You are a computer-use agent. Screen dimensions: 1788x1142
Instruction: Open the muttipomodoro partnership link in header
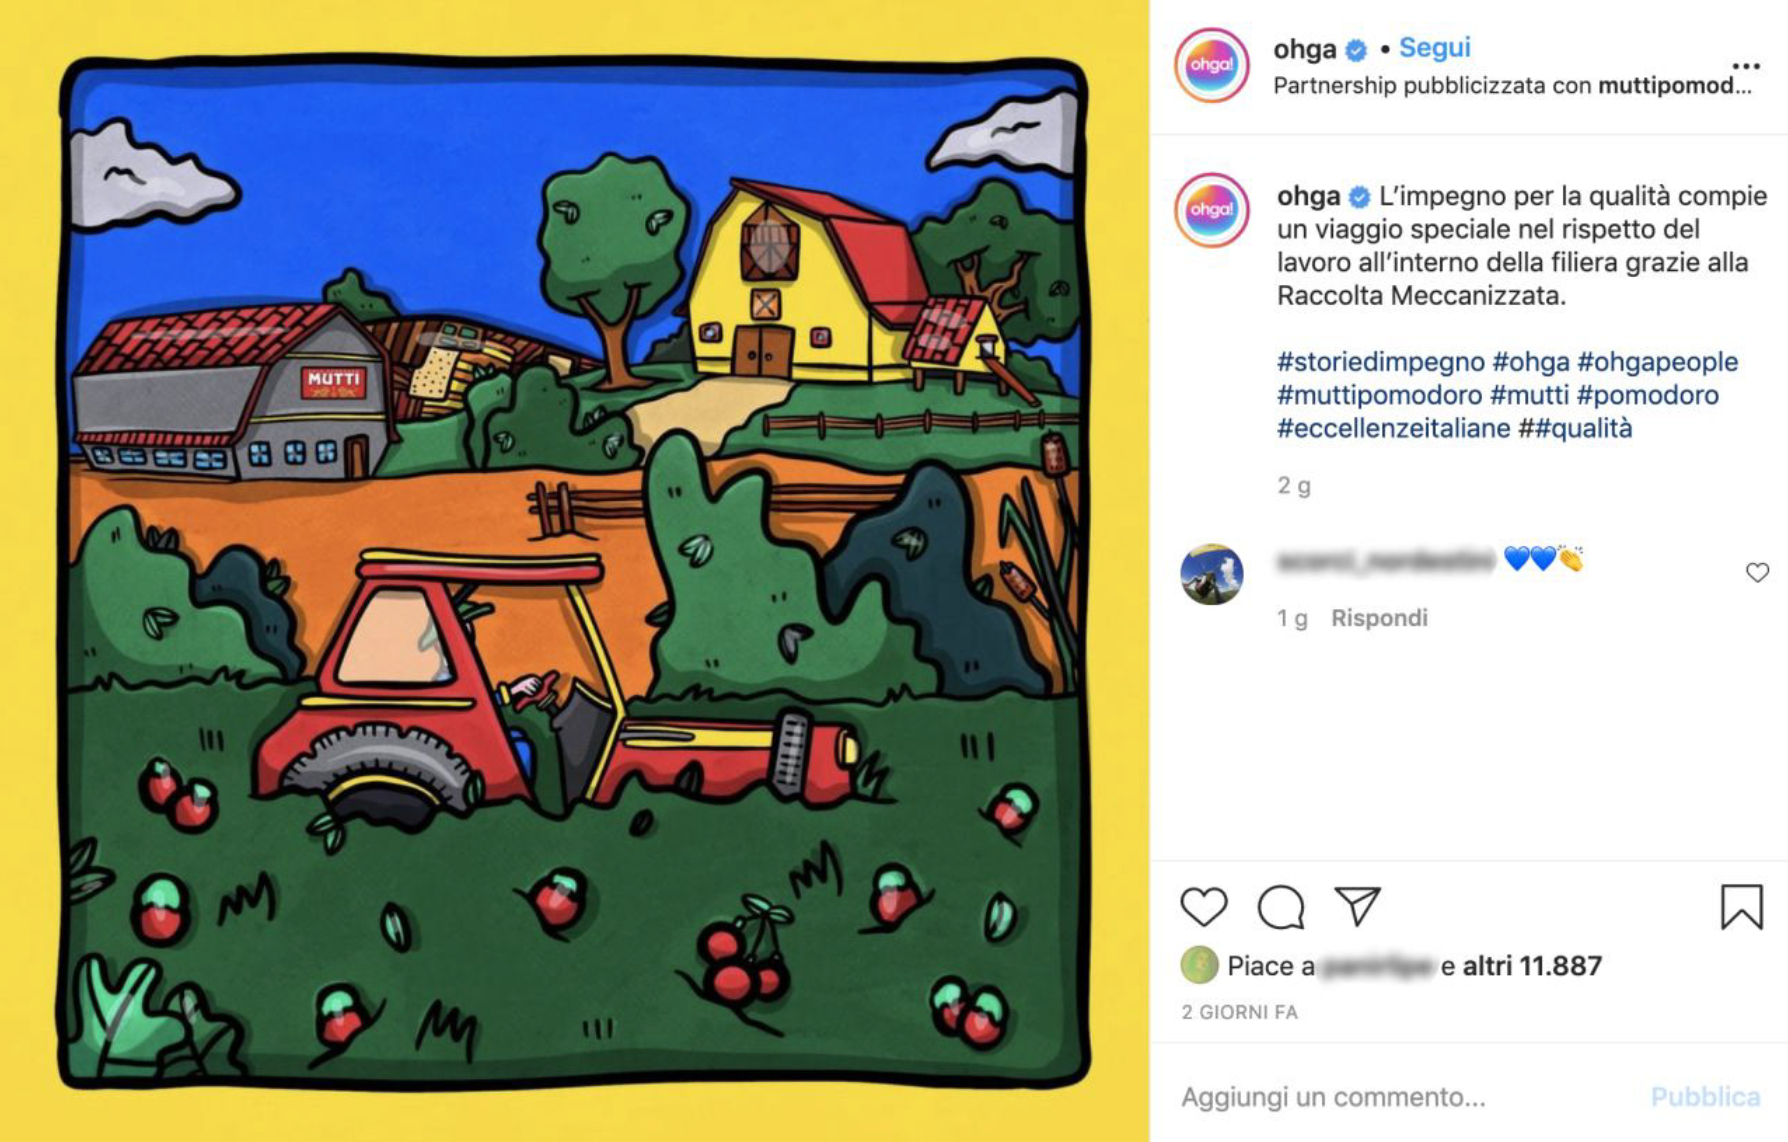point(1675,86)
